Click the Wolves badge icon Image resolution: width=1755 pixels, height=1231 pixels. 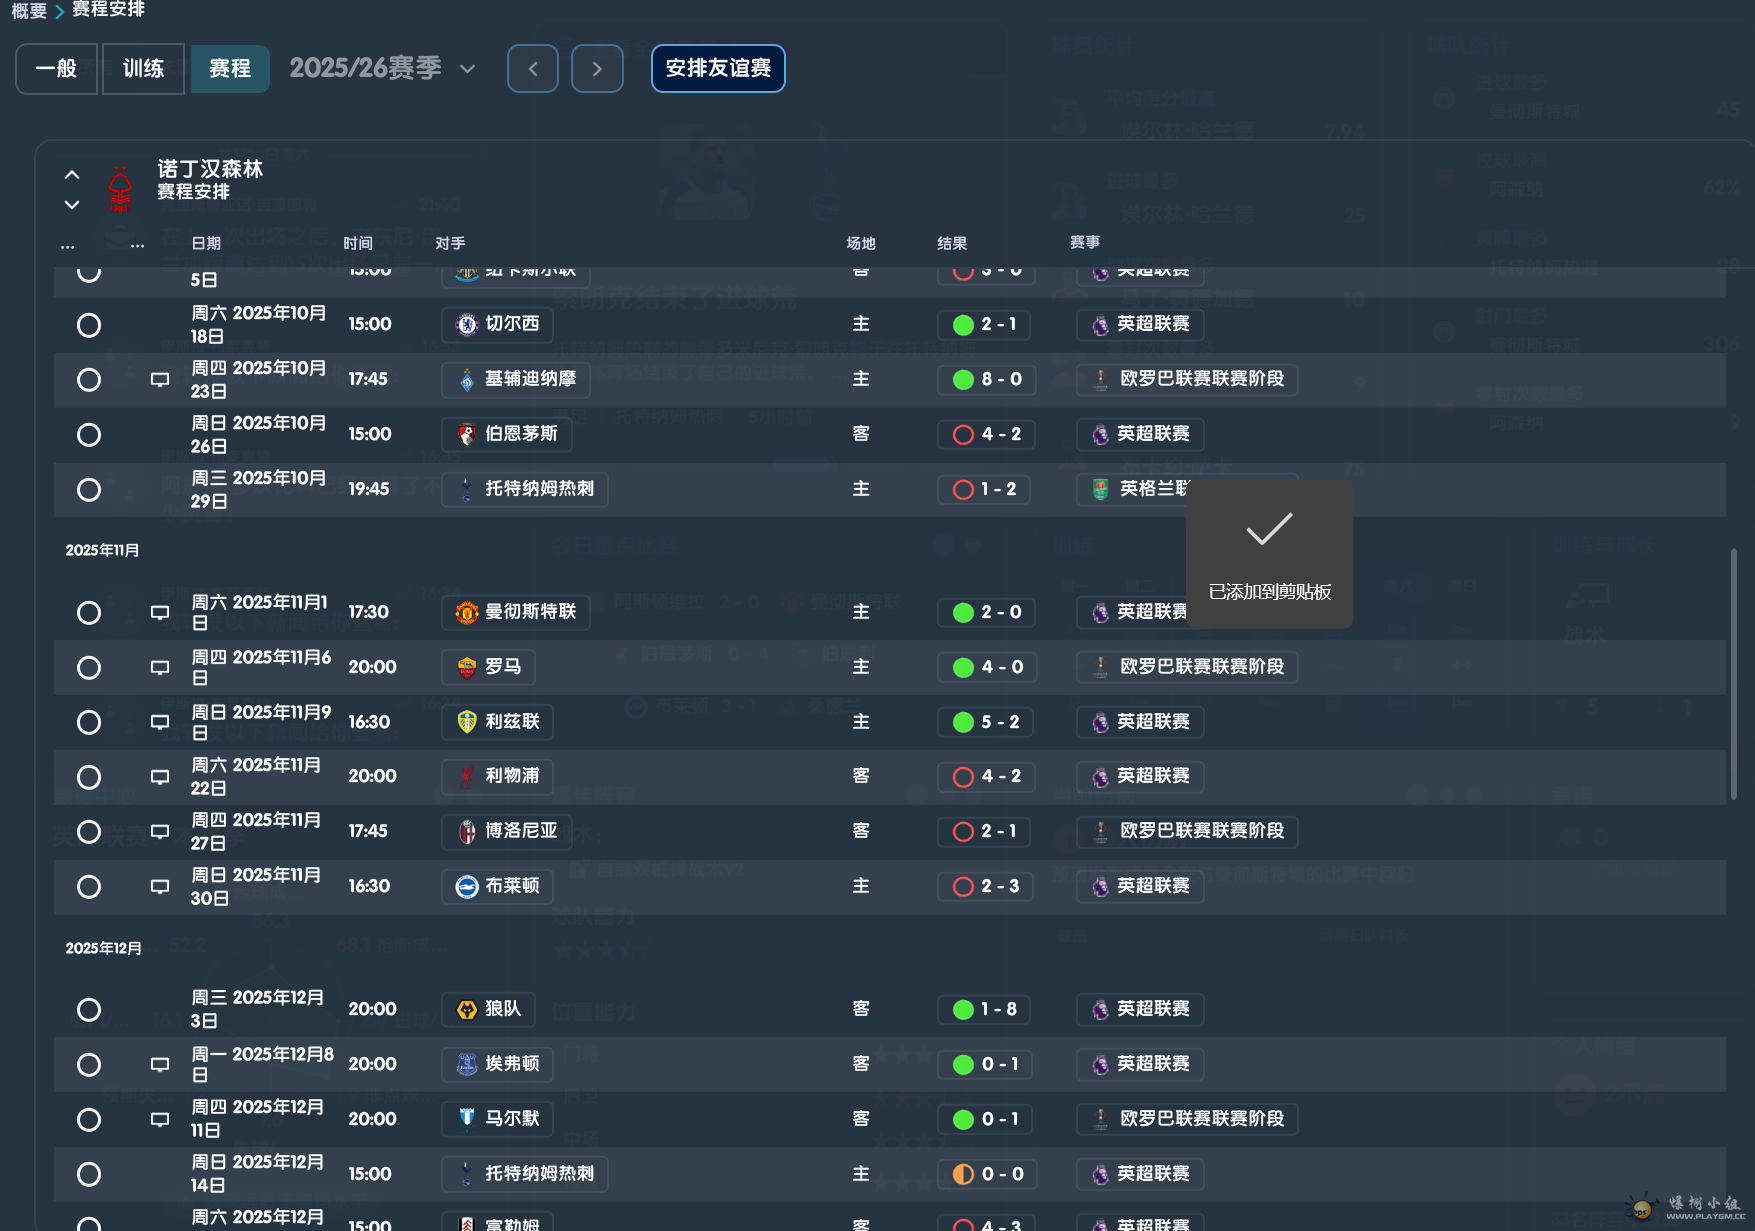pyautogui.click(x=466, y=1010)
